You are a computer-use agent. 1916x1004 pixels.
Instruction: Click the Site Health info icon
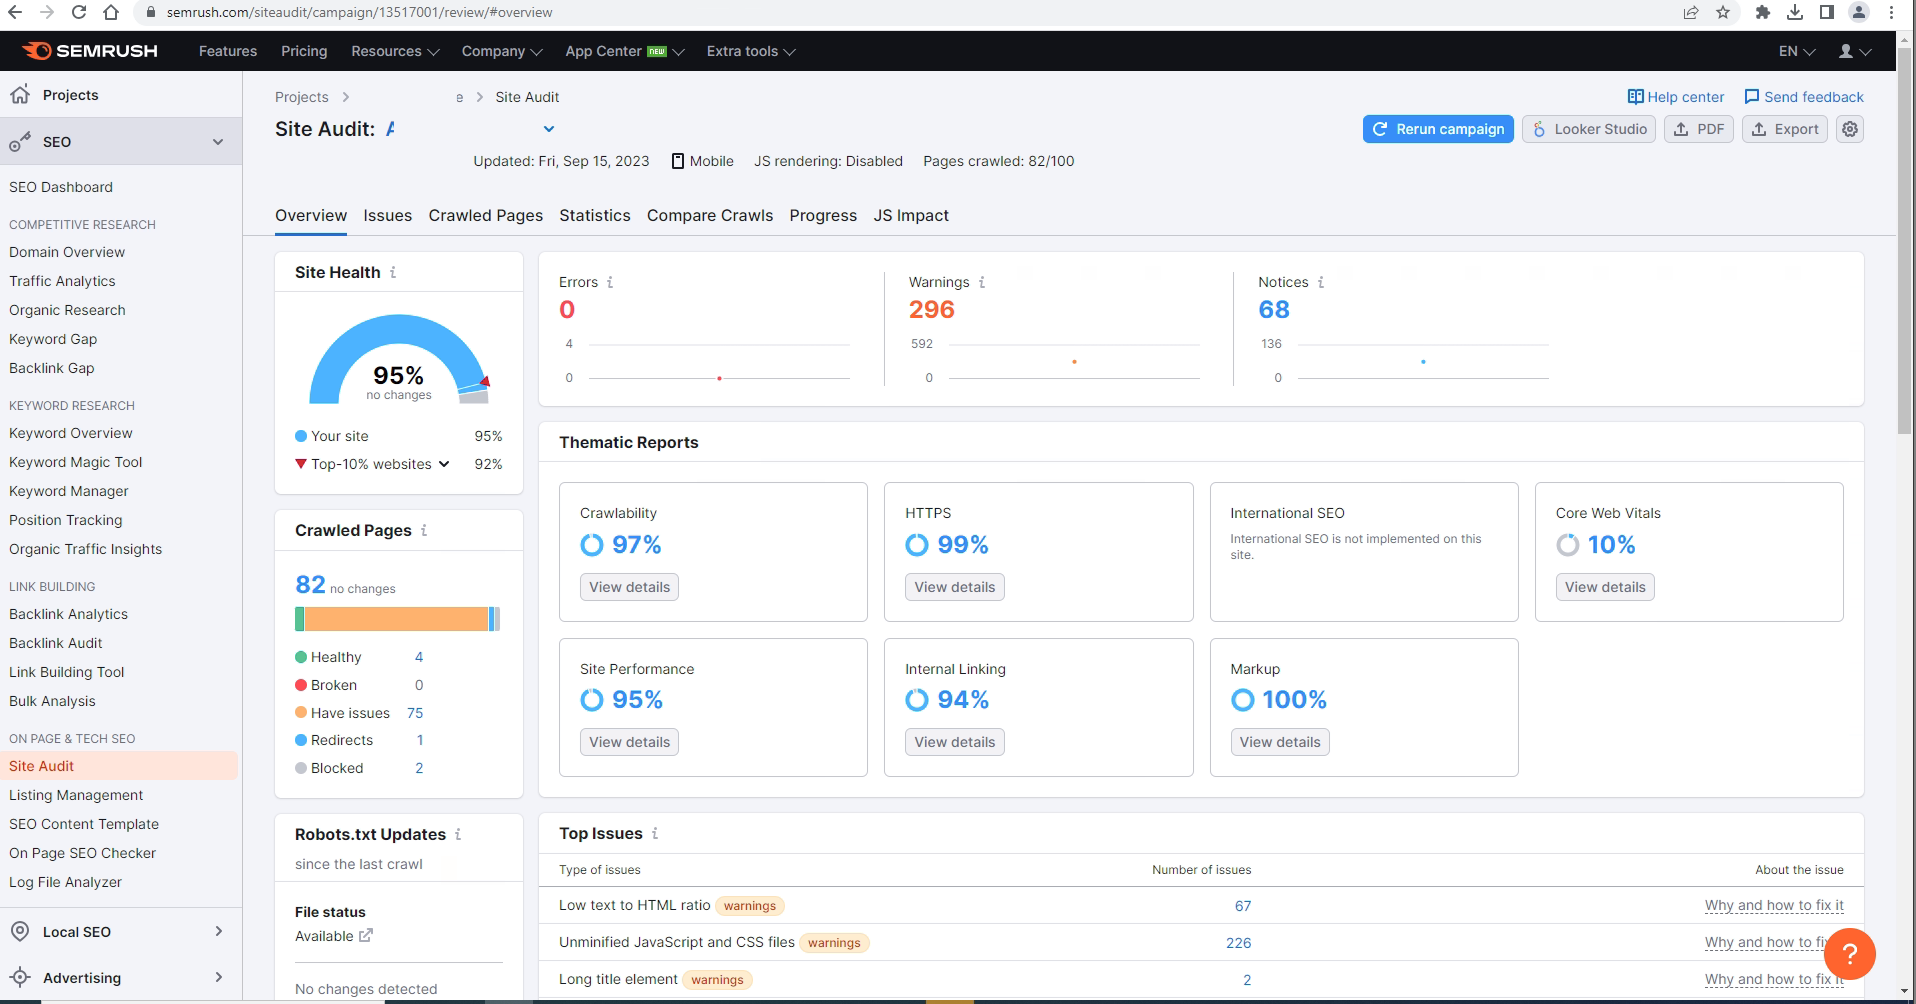(393, 272)
